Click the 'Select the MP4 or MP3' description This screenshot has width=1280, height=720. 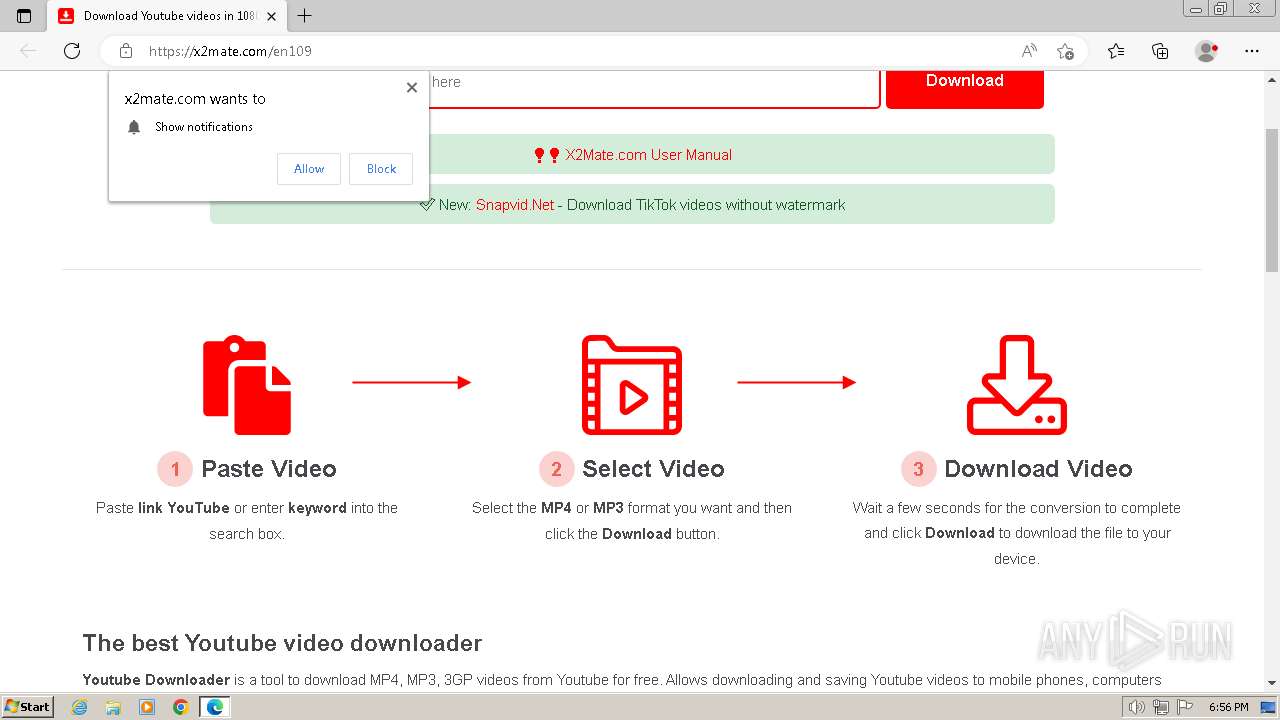tap(632, 521)
